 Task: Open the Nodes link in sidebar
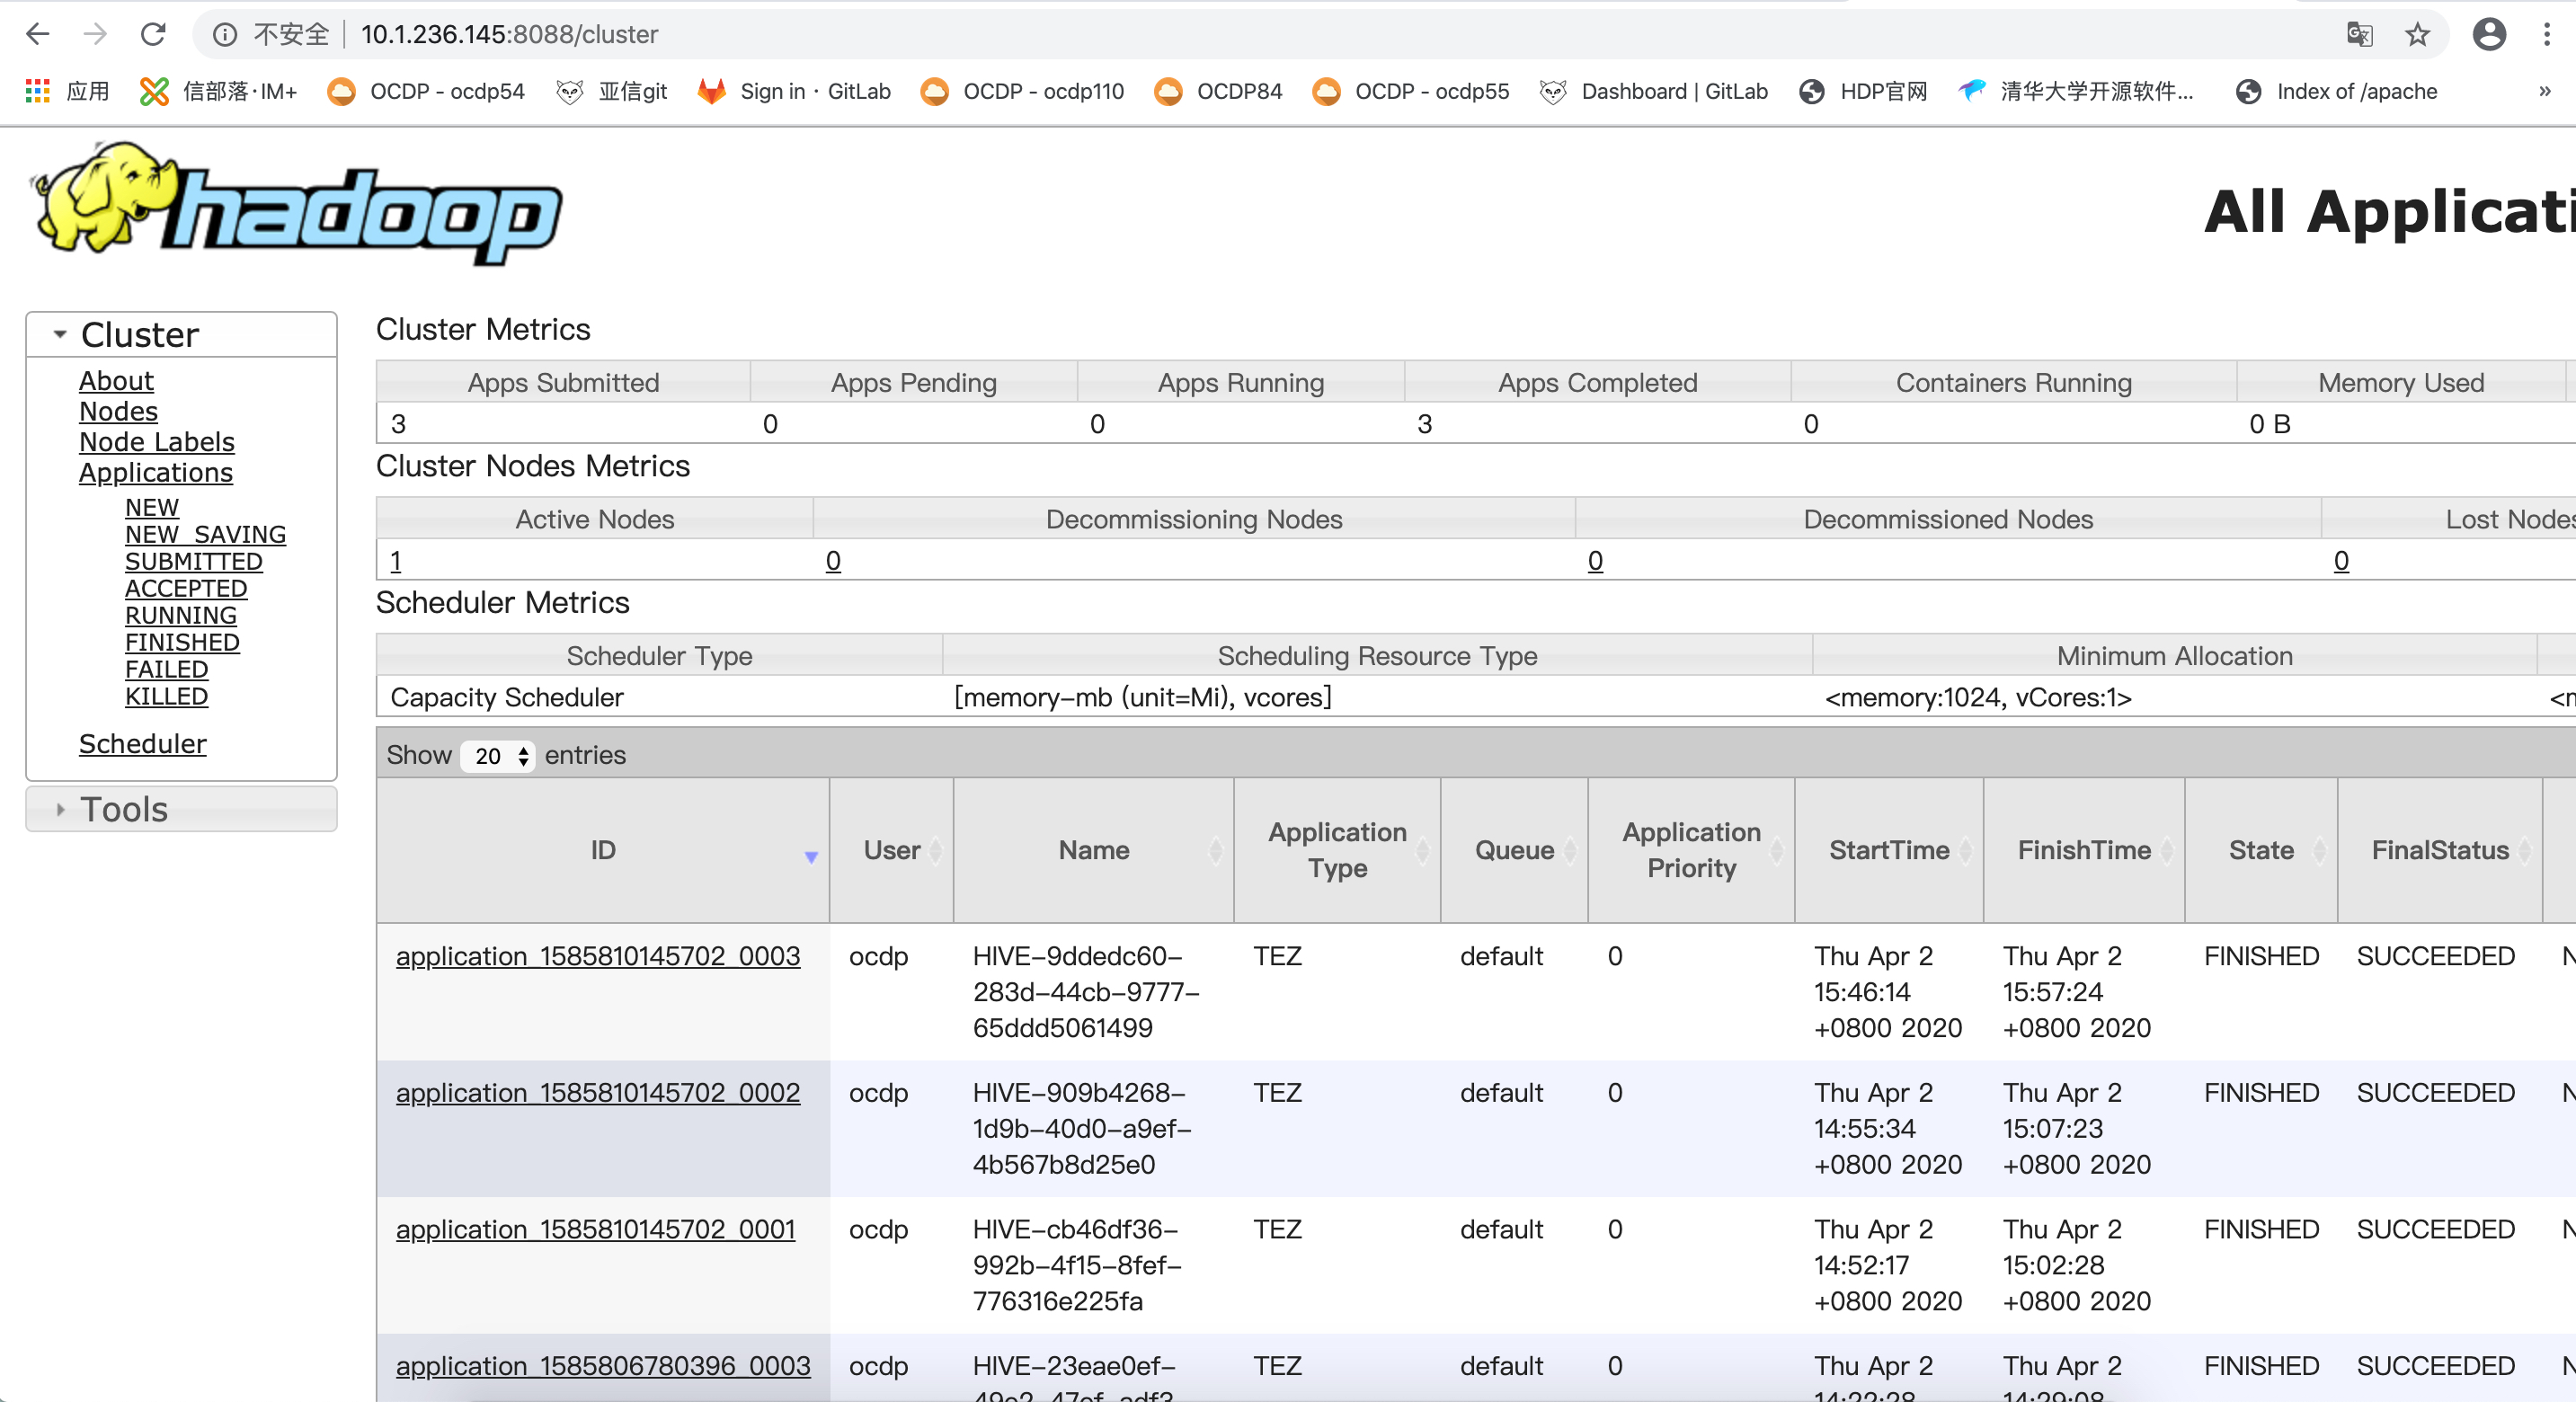click(118, 411)
